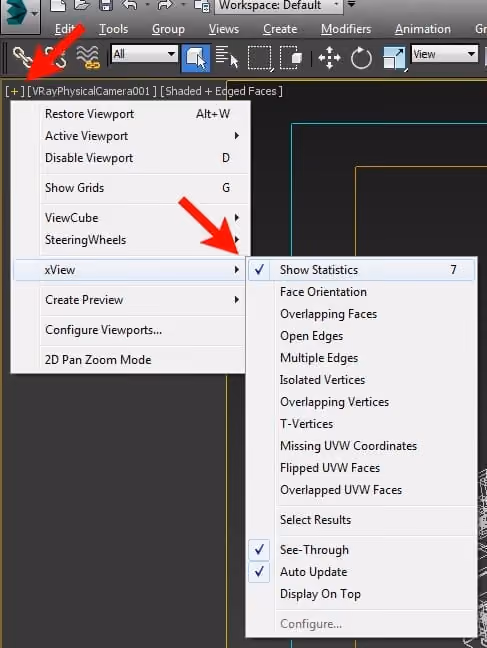This screenshot has width=487, height=648.
Task: Select the Multiple Edges check
Action: click(361, 357)
